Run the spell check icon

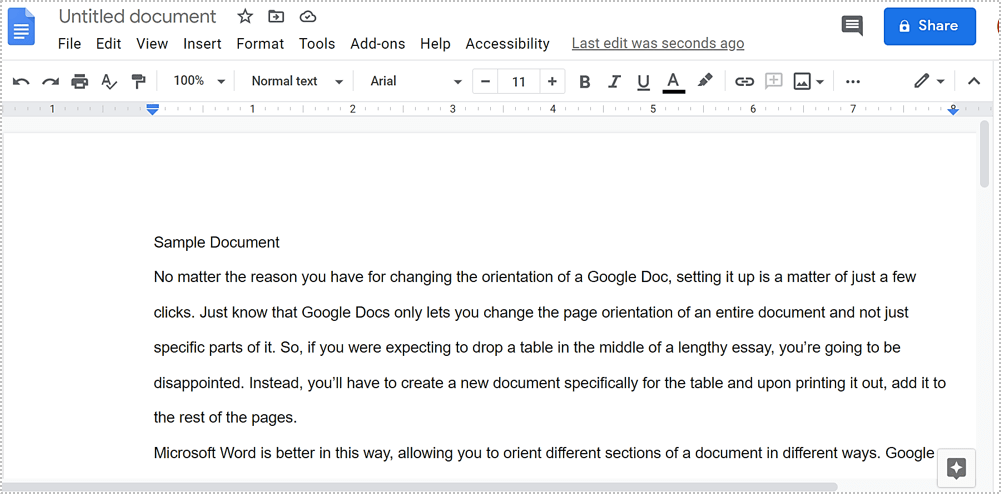[x=109, y=82]
